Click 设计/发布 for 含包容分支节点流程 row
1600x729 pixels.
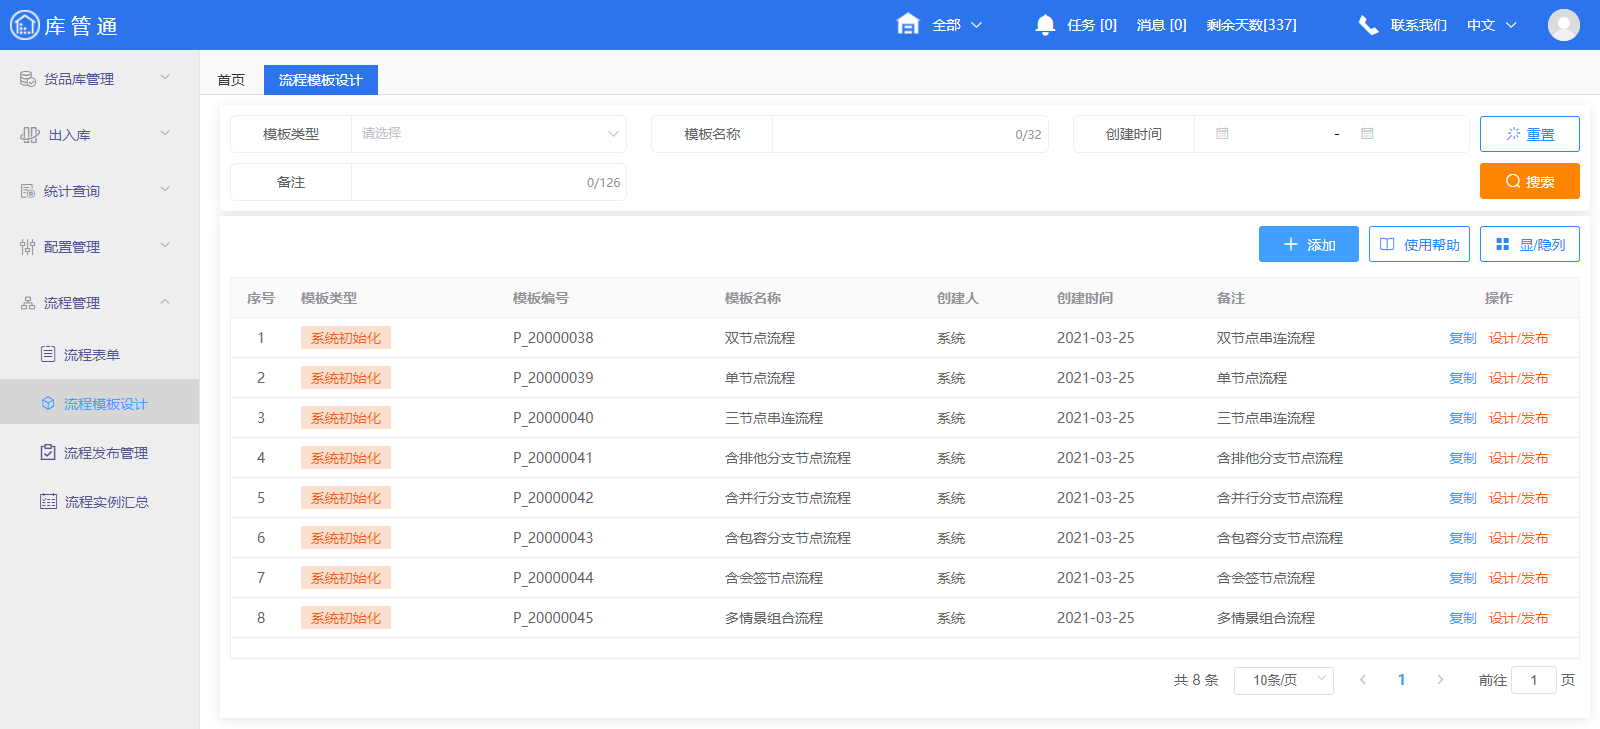pyautogui.click(x=1519, y=538)
